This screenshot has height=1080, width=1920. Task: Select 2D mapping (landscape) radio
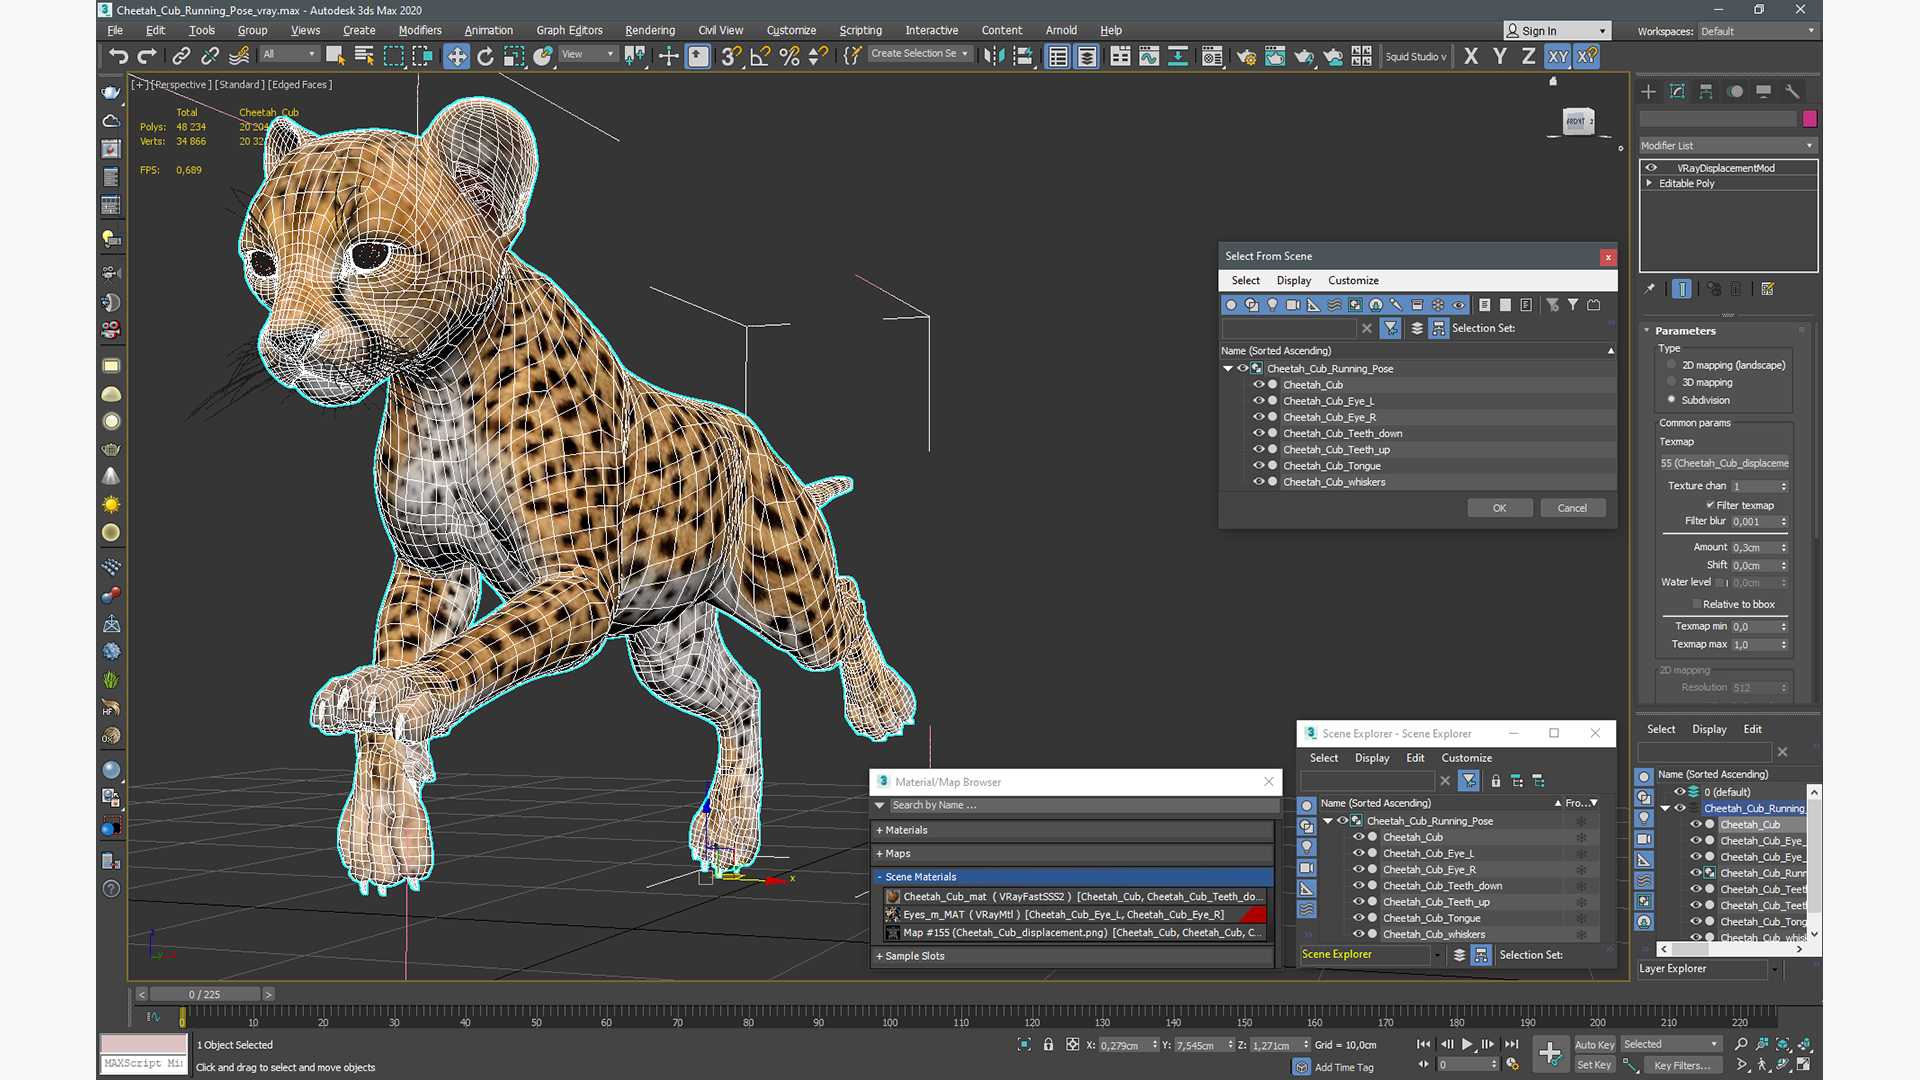(1671, 365)
